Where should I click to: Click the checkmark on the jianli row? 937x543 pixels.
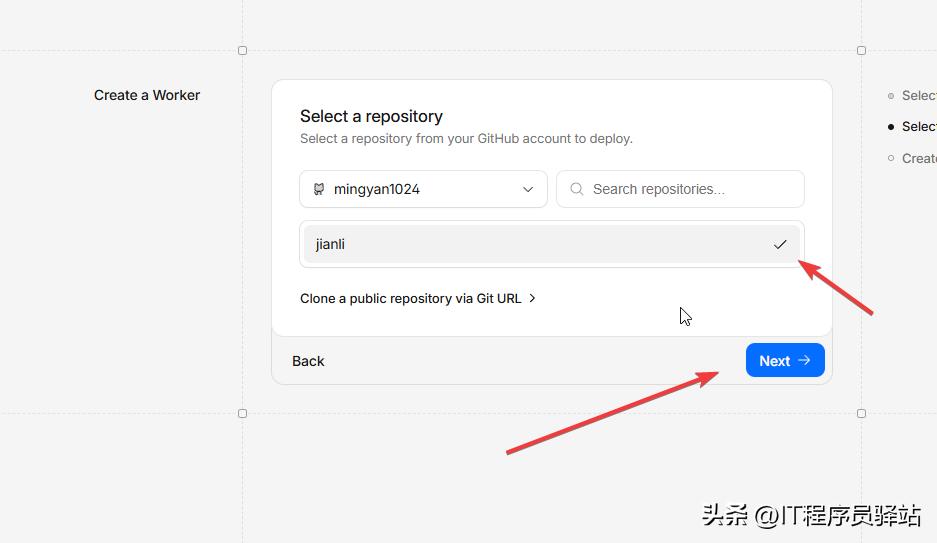(x=780, y=244)
